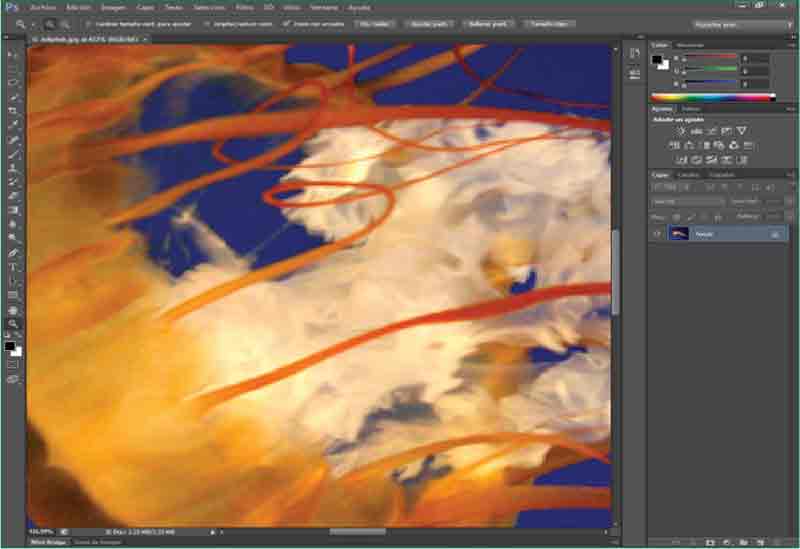Click the zoom out magnifier in options bar
800x549 pixels.
[65, 23]
